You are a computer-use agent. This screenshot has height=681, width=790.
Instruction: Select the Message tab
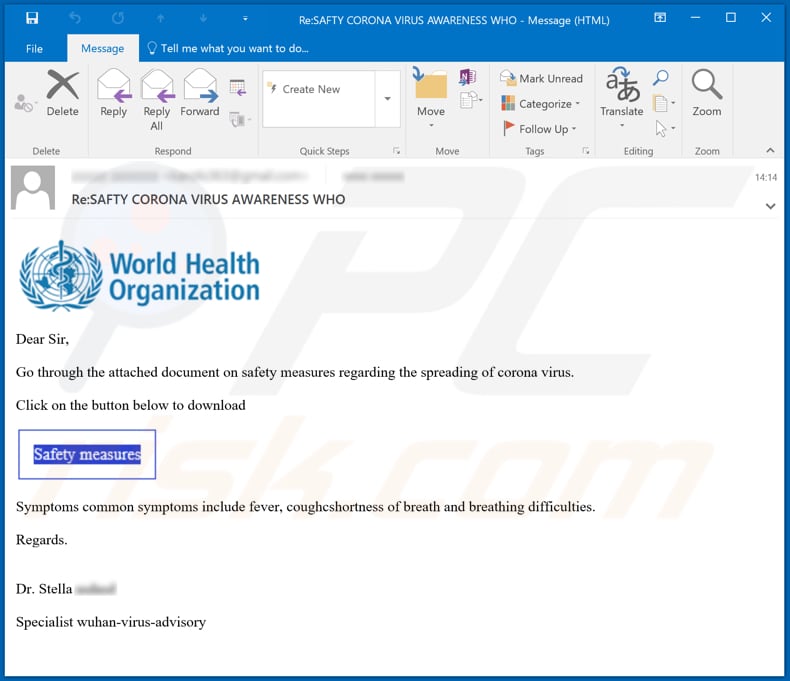(103, 49)
